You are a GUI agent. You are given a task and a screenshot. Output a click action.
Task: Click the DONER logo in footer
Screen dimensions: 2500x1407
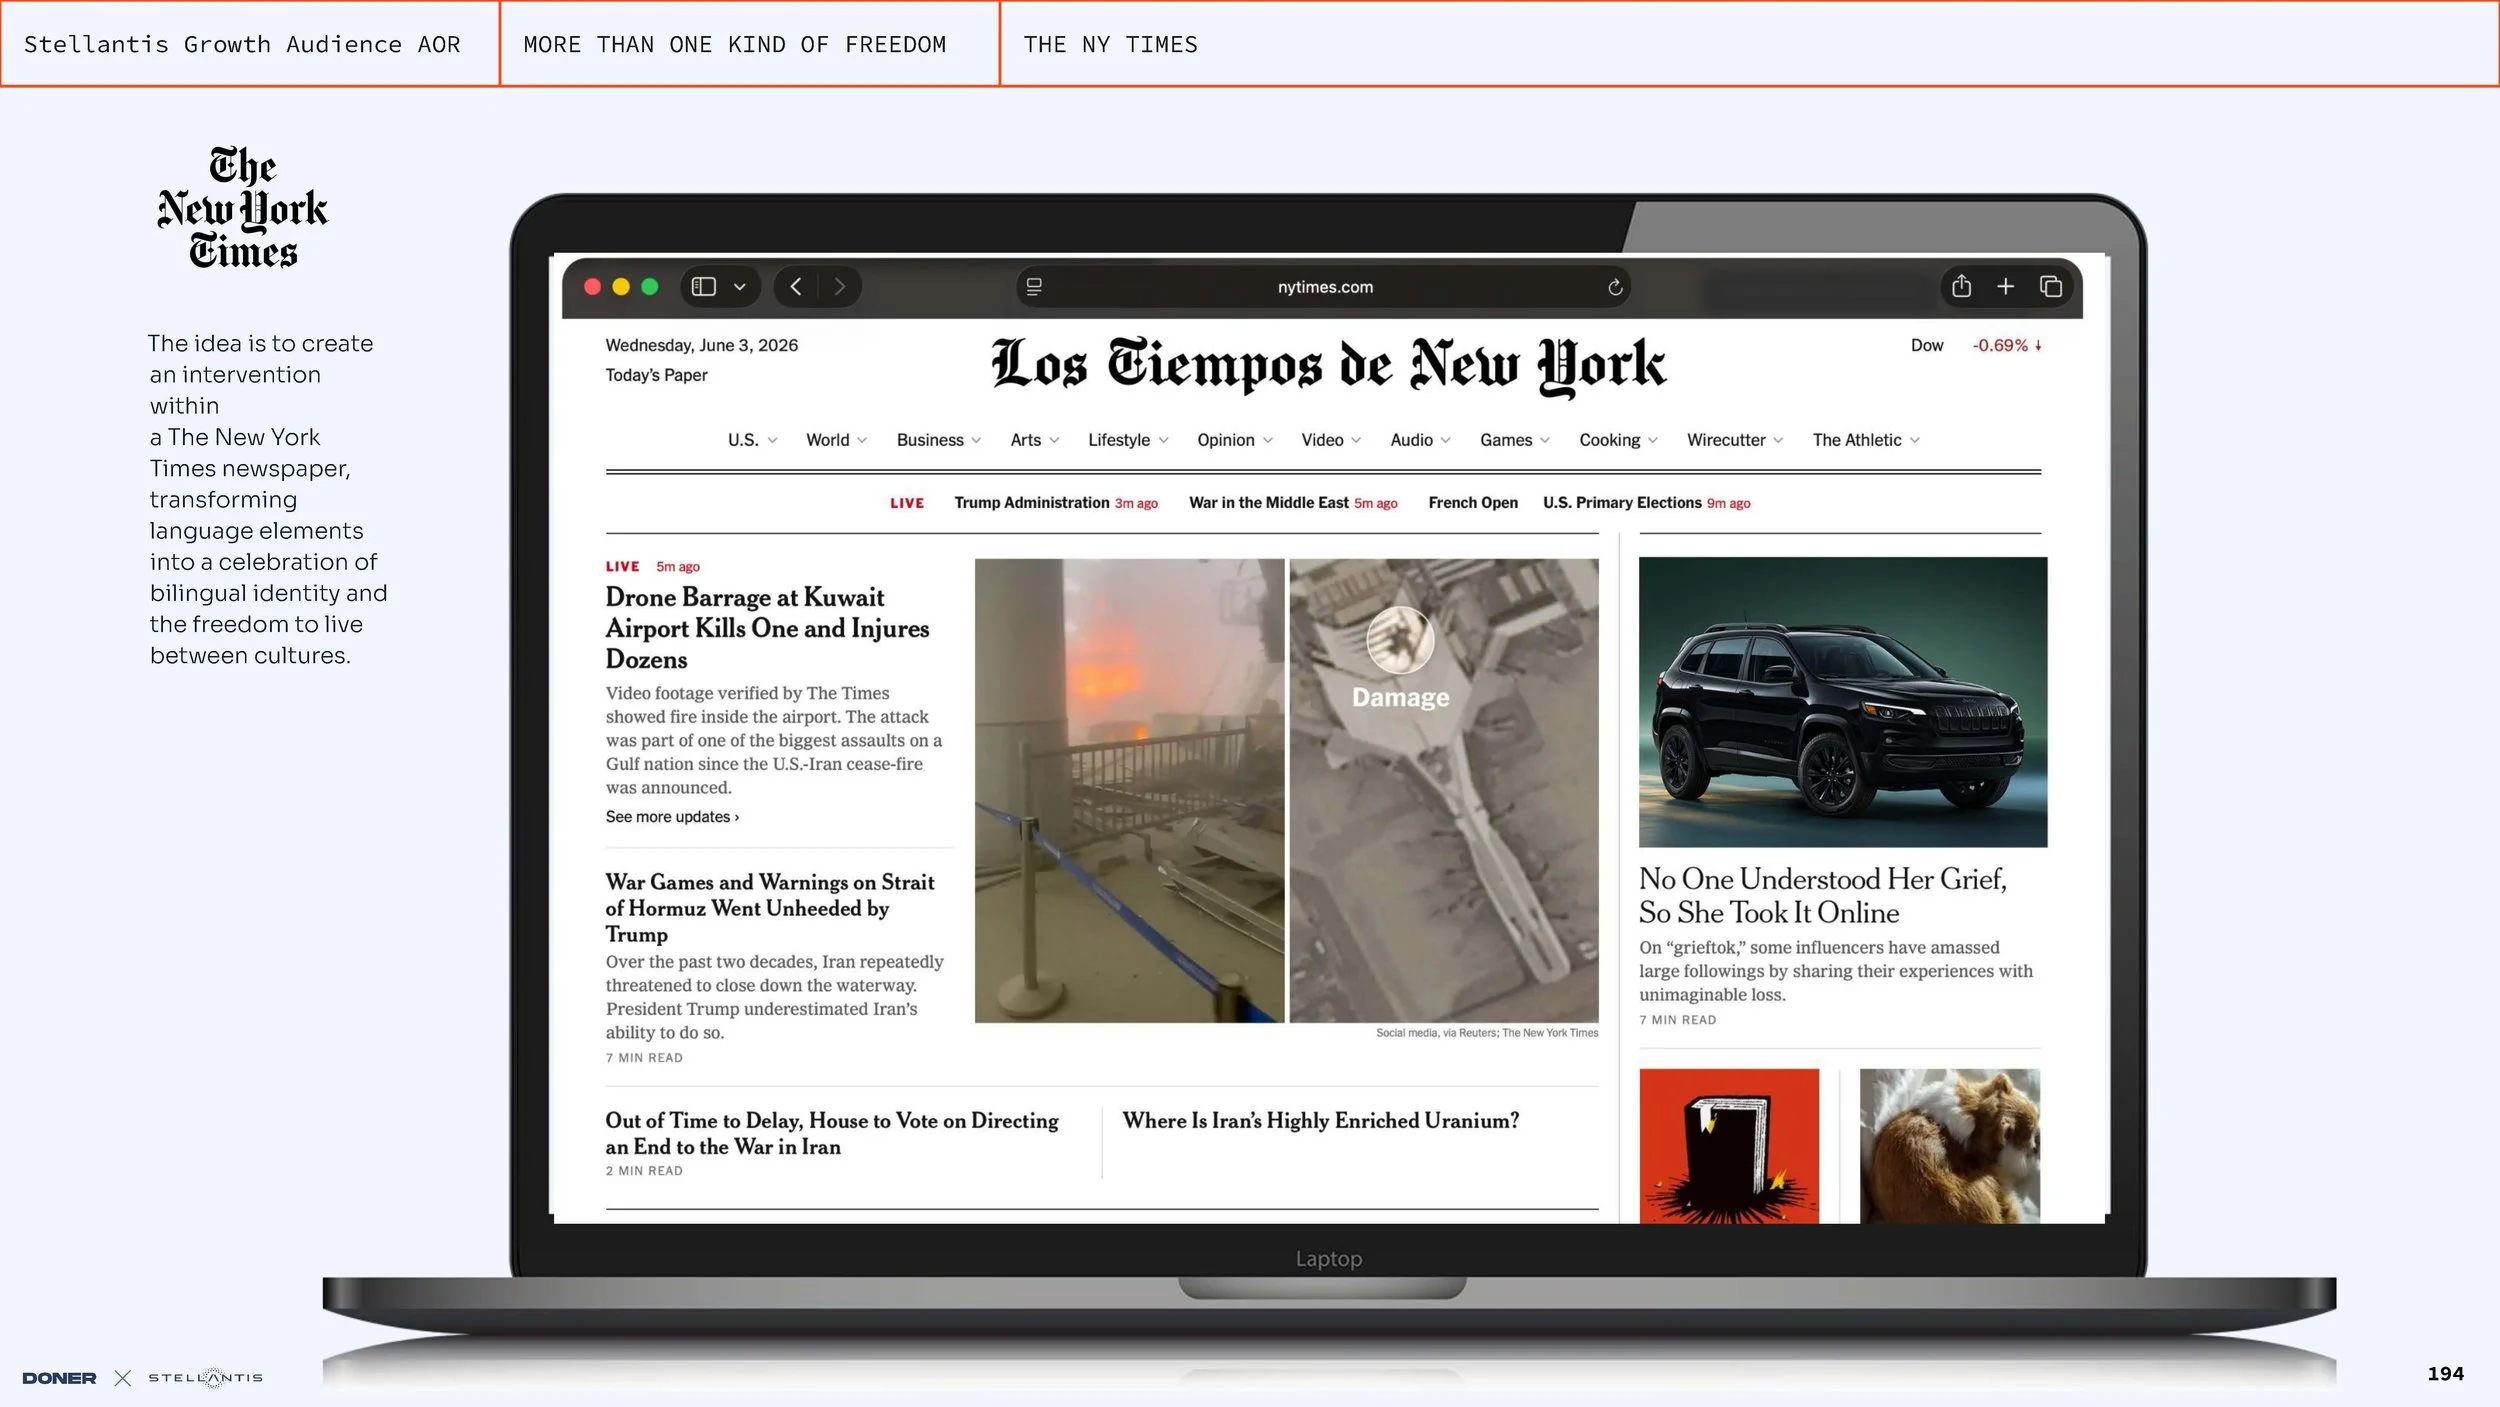[59, 1378]
